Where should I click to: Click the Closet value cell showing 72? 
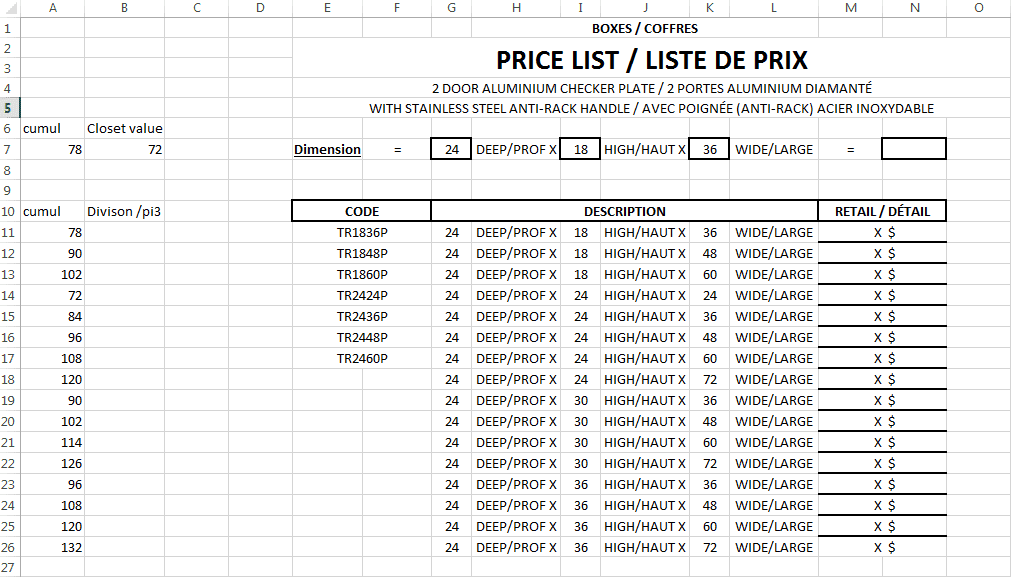click(124, 149)
